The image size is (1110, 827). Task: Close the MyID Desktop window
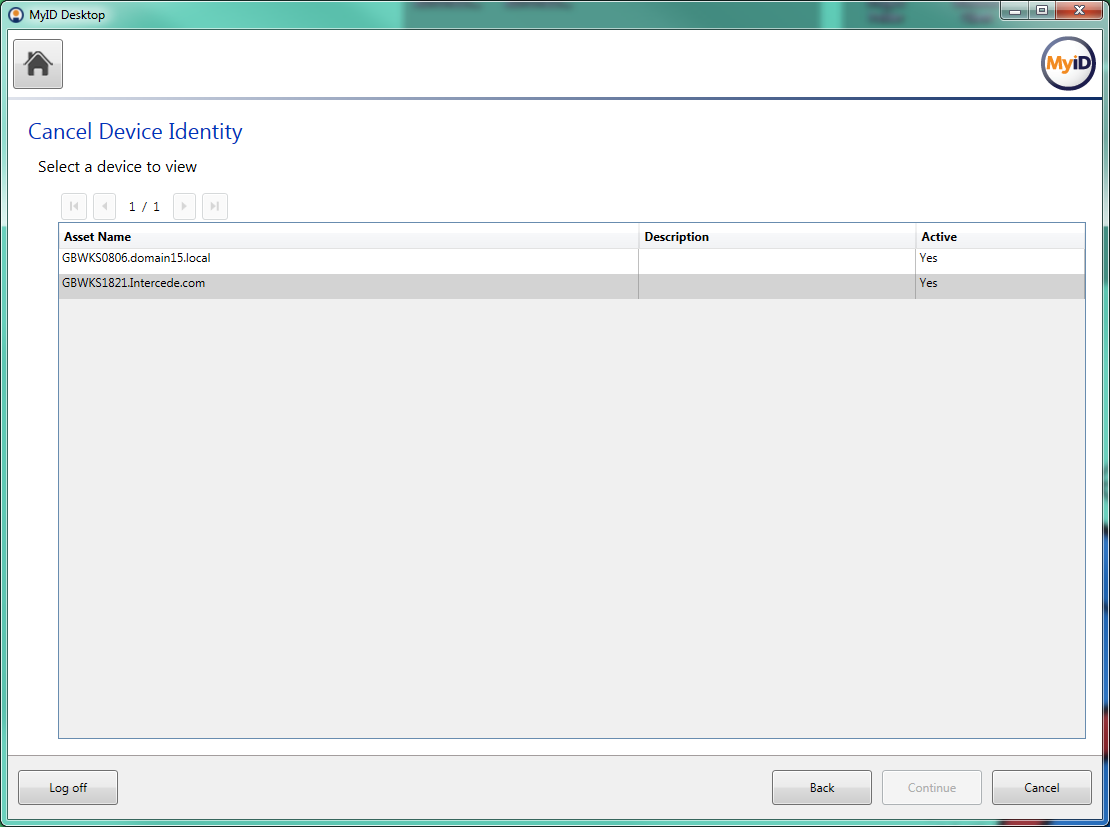[1079, 11]
